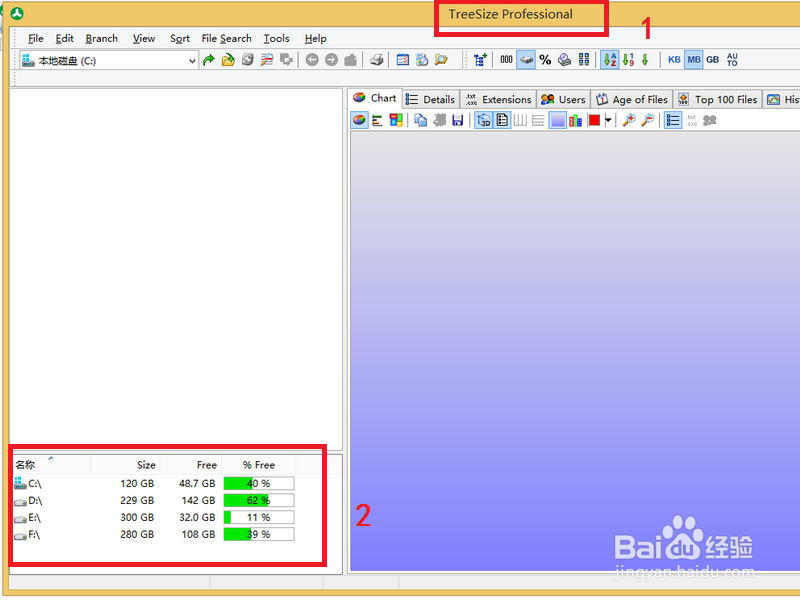
Task: Click the File Search magnifier icon in toolbar
Action: click(x=267, y=60)
